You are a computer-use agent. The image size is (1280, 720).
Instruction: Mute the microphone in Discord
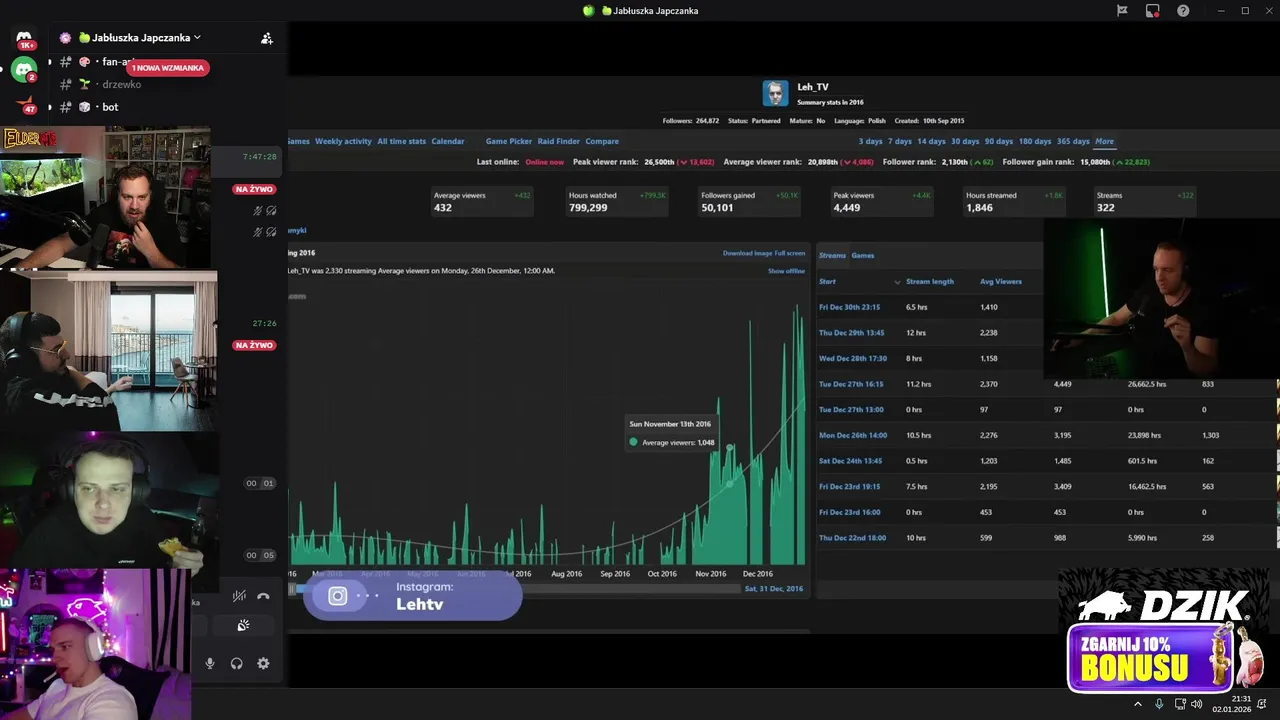click(210, 663)
